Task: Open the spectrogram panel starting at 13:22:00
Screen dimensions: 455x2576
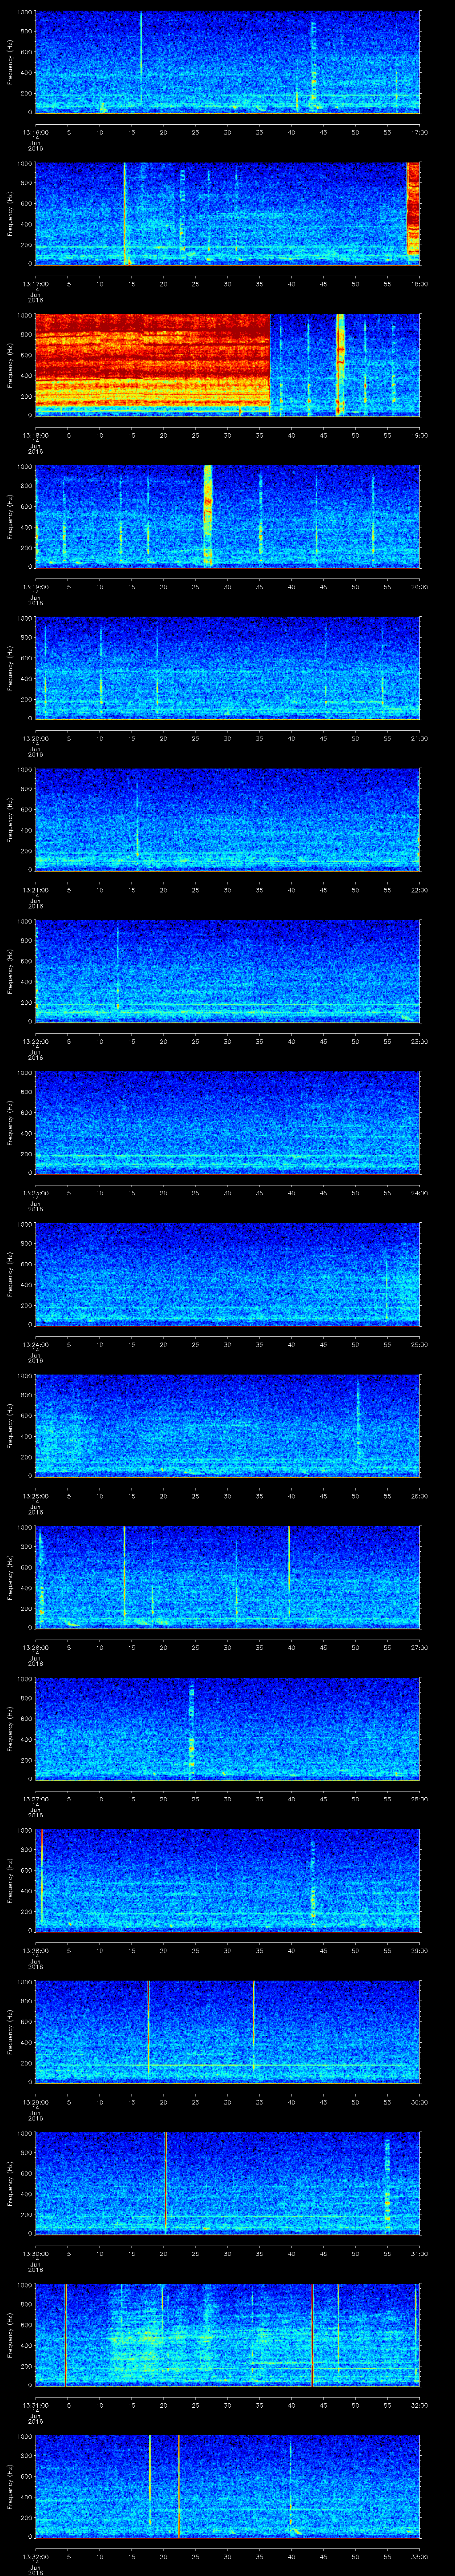Action: click(227, 971)
